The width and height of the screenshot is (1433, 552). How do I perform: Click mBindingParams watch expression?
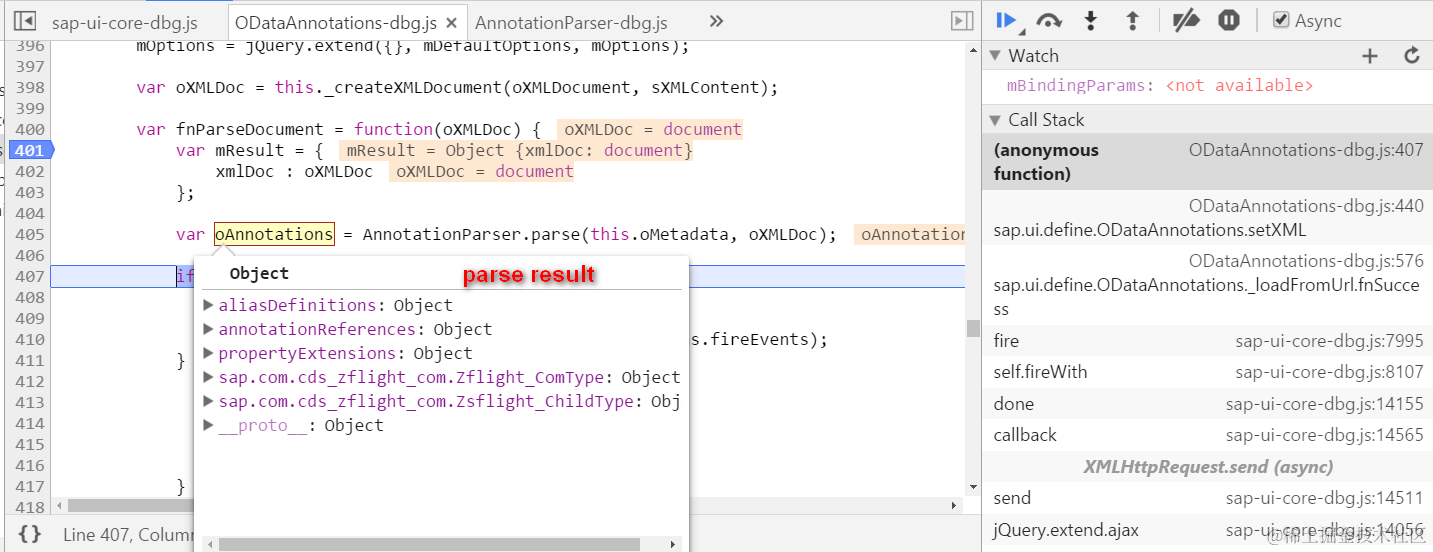(1159, 86)
